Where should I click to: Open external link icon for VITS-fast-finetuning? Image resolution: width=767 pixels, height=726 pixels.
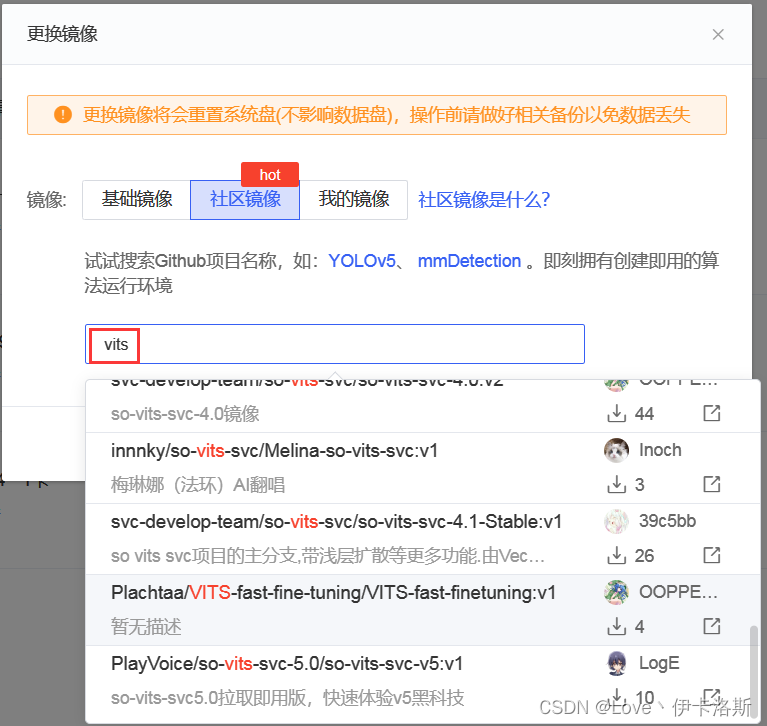[x=711, y=626]
